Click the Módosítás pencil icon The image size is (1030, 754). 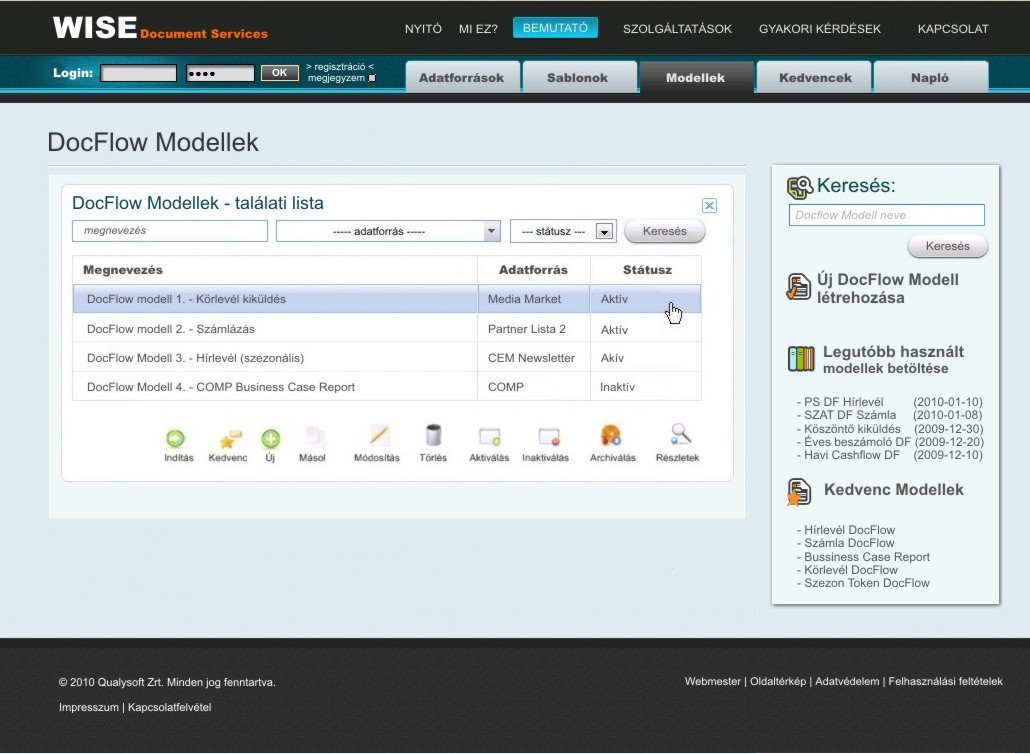(379, 436)
